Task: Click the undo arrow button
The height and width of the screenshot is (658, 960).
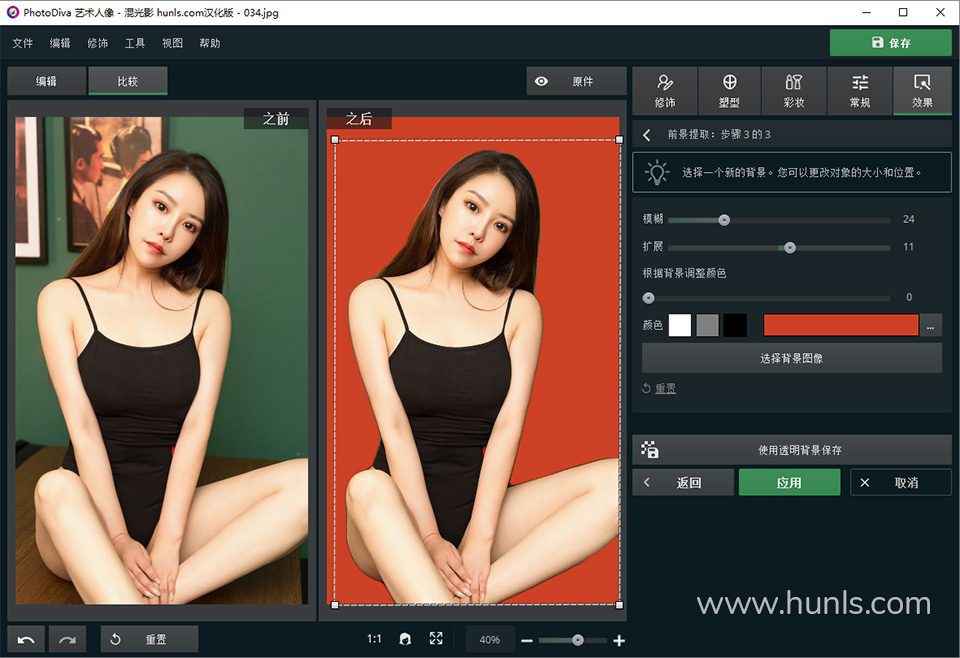Action: [x=26, y=640]
